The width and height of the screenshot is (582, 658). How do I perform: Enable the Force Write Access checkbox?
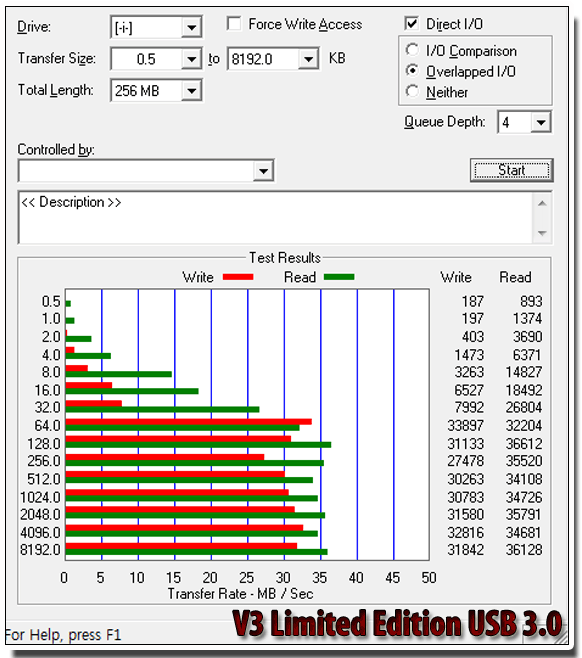click(234, 24)
